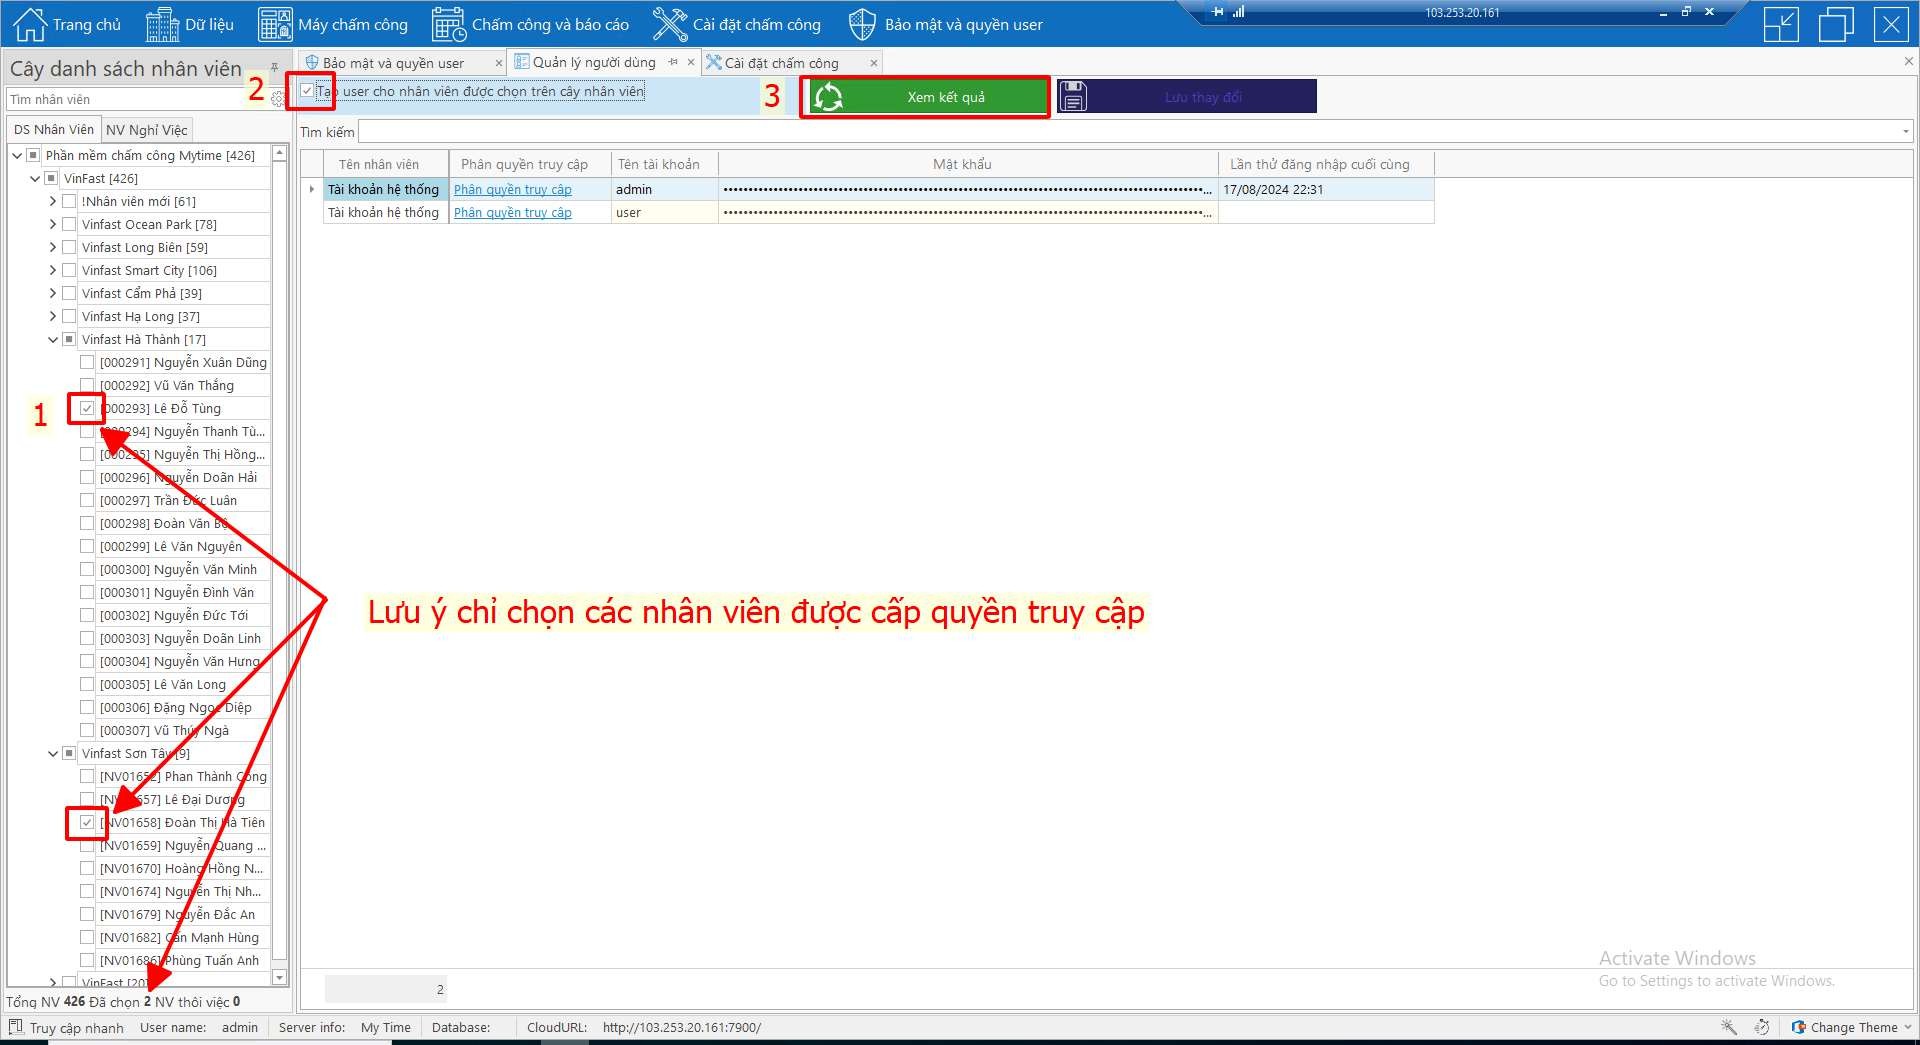Click the gear icon beside employee search
This screenshot has width=1920, height=1045.
point(278,100)
